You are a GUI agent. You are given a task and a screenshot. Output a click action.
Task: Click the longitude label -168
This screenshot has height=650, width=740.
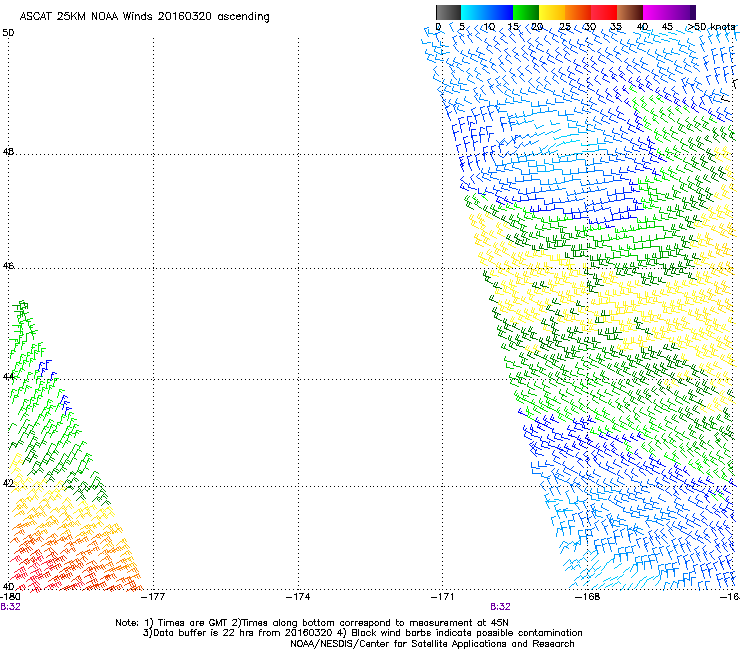pos(588,597)
